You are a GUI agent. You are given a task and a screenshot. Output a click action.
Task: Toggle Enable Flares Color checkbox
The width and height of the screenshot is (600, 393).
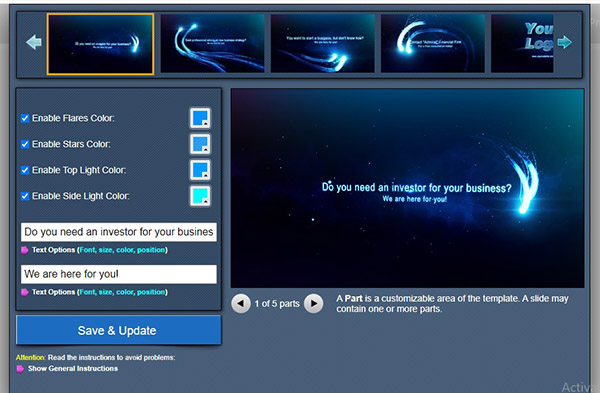tap(25, 118)
